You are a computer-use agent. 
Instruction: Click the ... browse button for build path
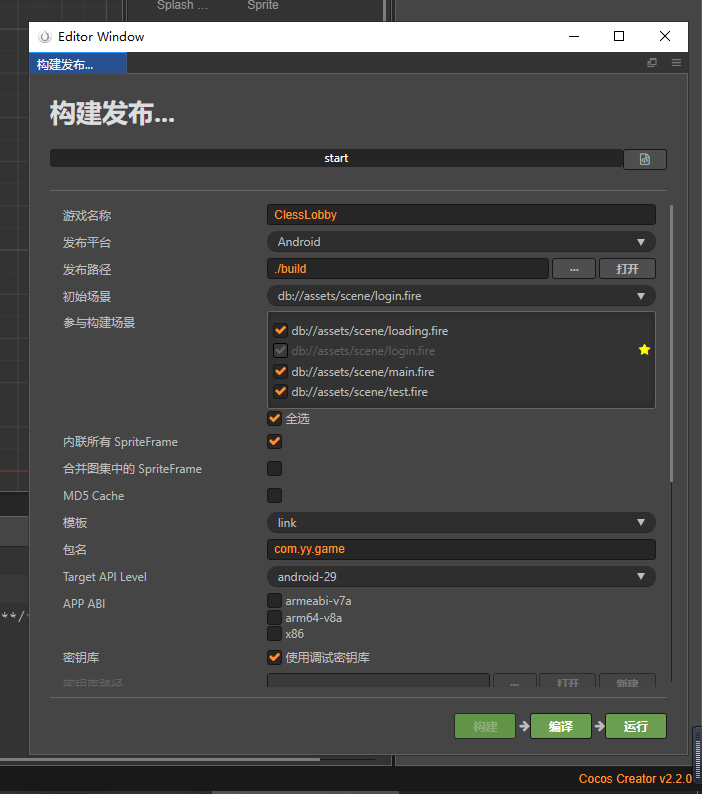click(574, 269)
